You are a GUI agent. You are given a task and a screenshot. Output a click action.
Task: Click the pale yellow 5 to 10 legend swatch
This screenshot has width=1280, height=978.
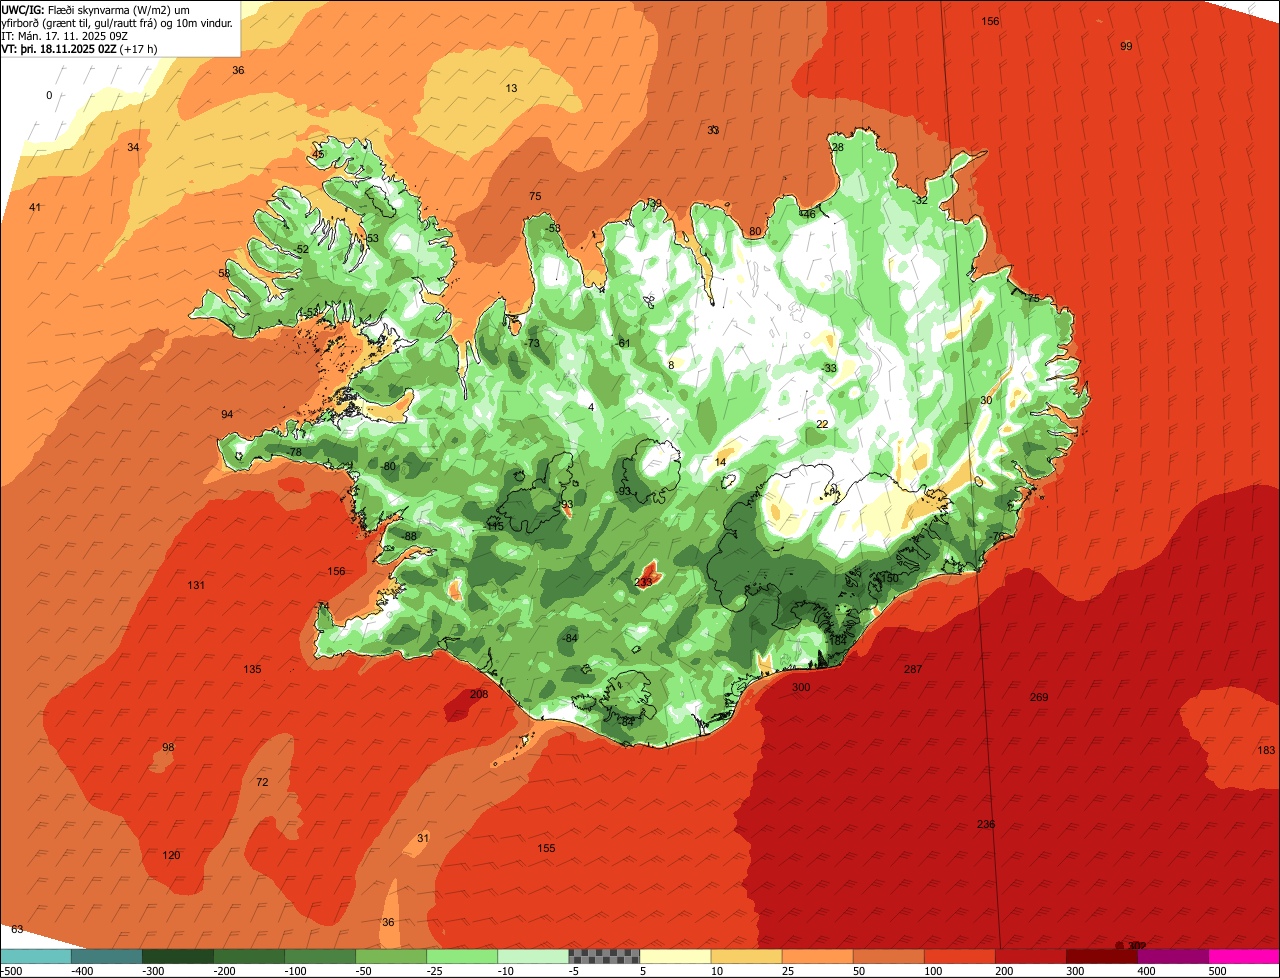pyautogui.click(x=675, y=956)
